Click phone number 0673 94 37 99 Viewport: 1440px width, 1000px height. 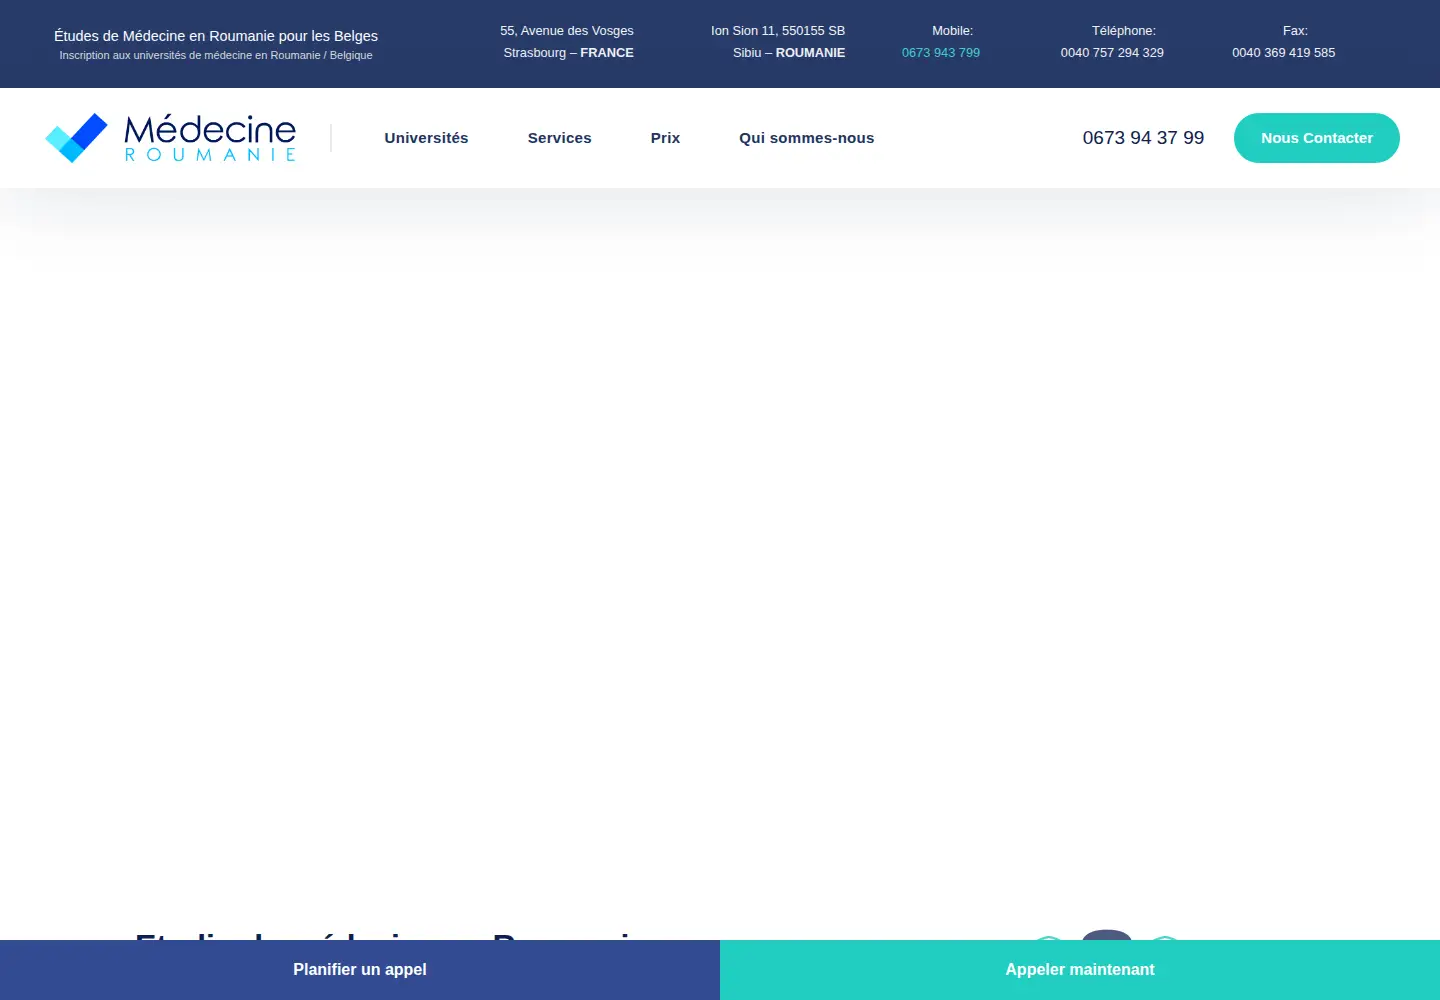pyautogui.click(x=1143, y=138)
